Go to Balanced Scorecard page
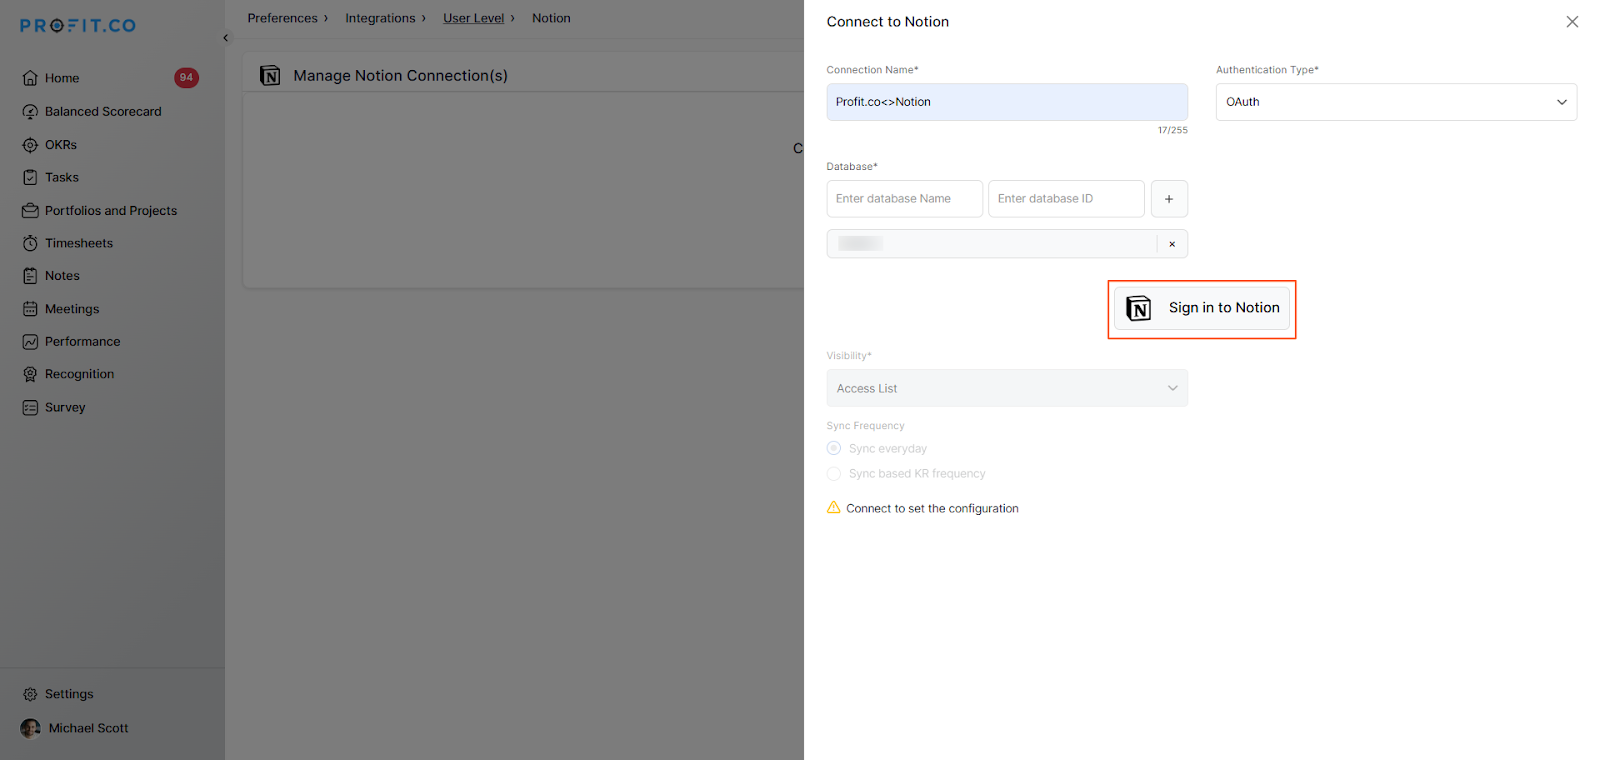This screenshot has width=1600, height=760. 103,112
